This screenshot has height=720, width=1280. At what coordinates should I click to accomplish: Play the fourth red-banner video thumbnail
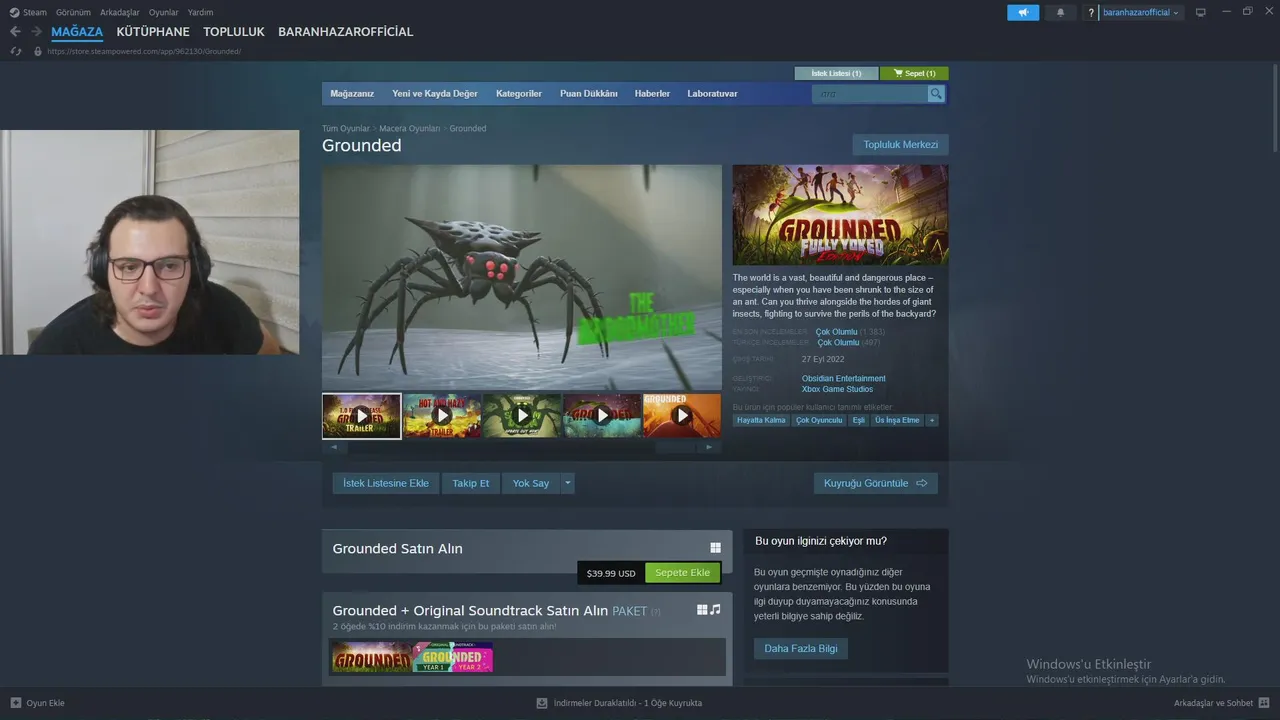[602, 416]
